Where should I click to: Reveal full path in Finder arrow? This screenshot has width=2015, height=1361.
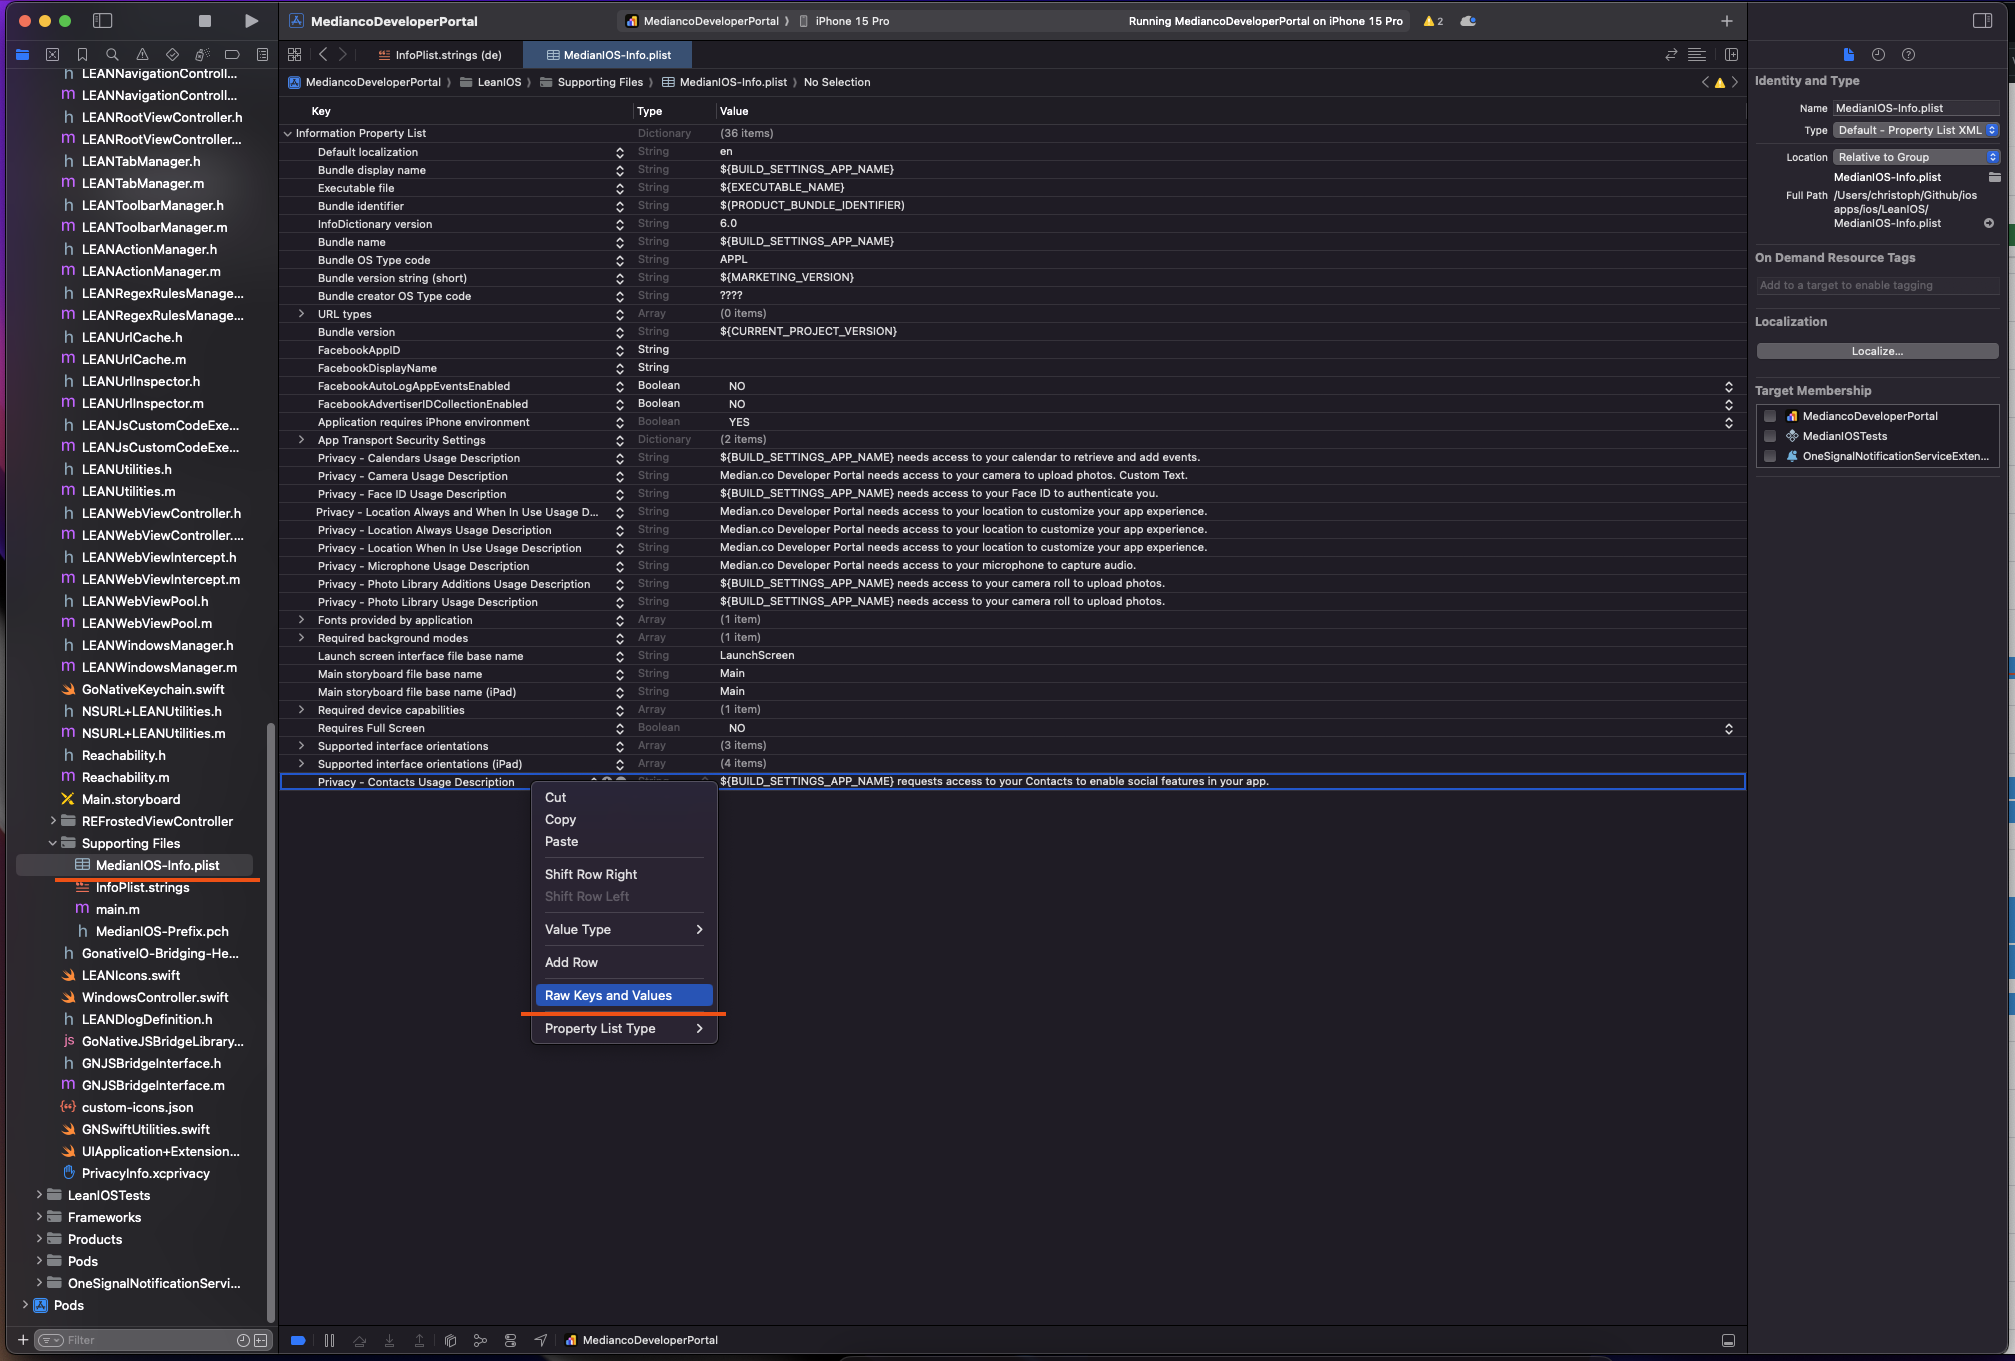(1989, 224)
